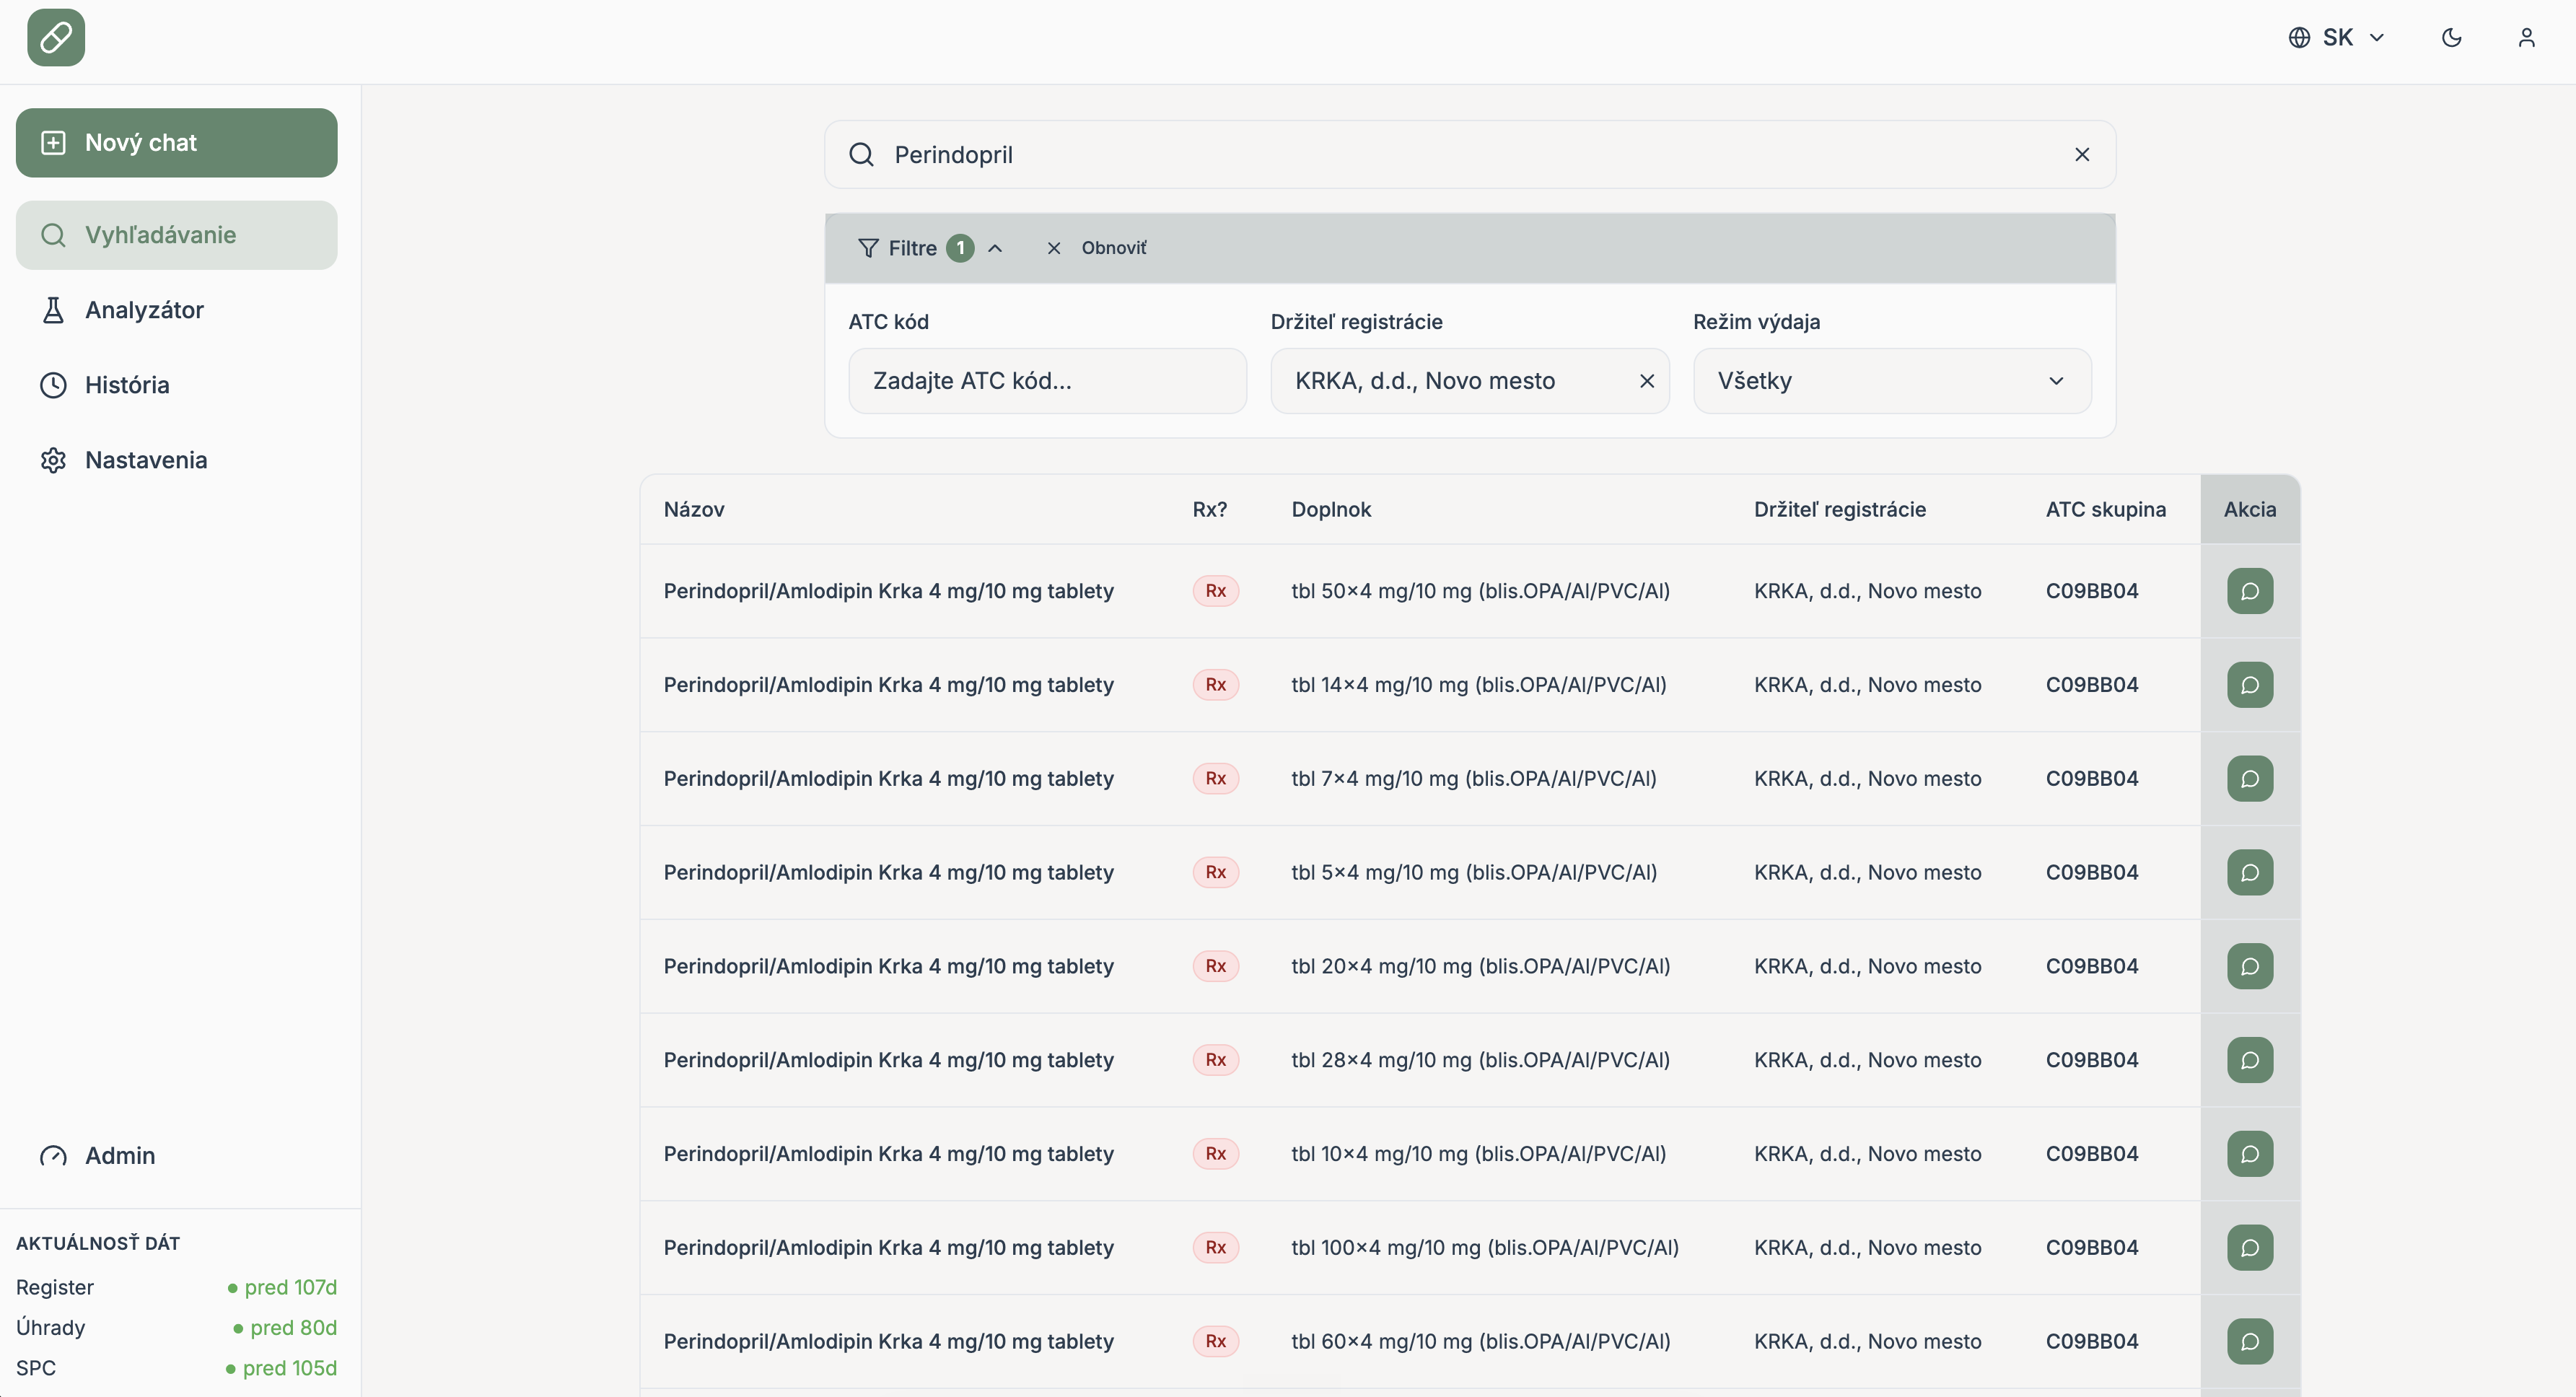Click the Rx badge on tbl 14×4 row
Screen dimensions: 2576x1397
pos(1215,685)
